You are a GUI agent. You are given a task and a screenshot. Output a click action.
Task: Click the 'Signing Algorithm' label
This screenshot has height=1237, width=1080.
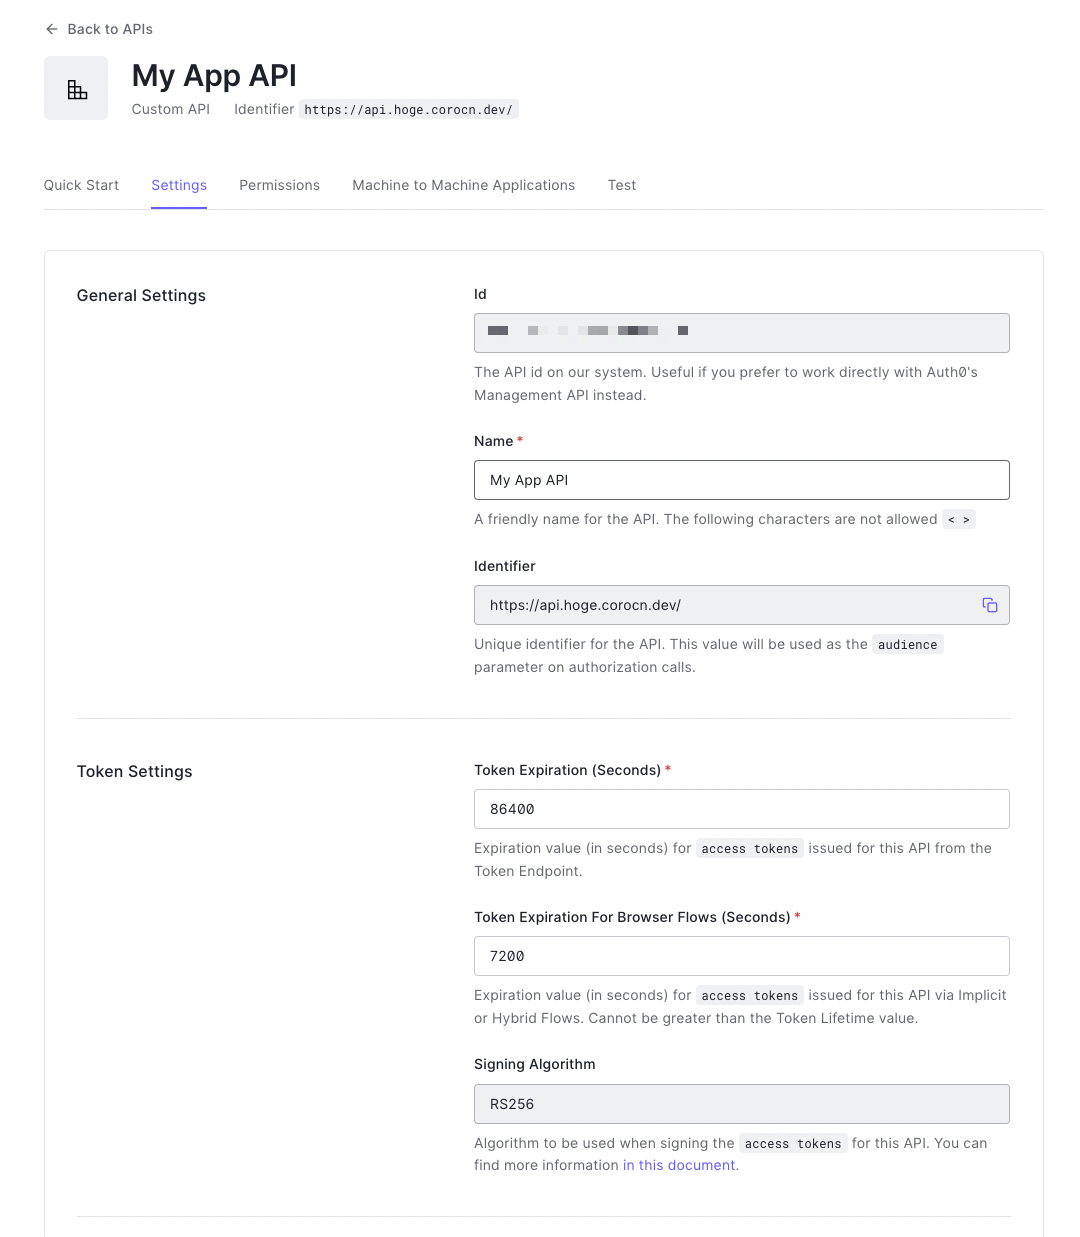535,1064
